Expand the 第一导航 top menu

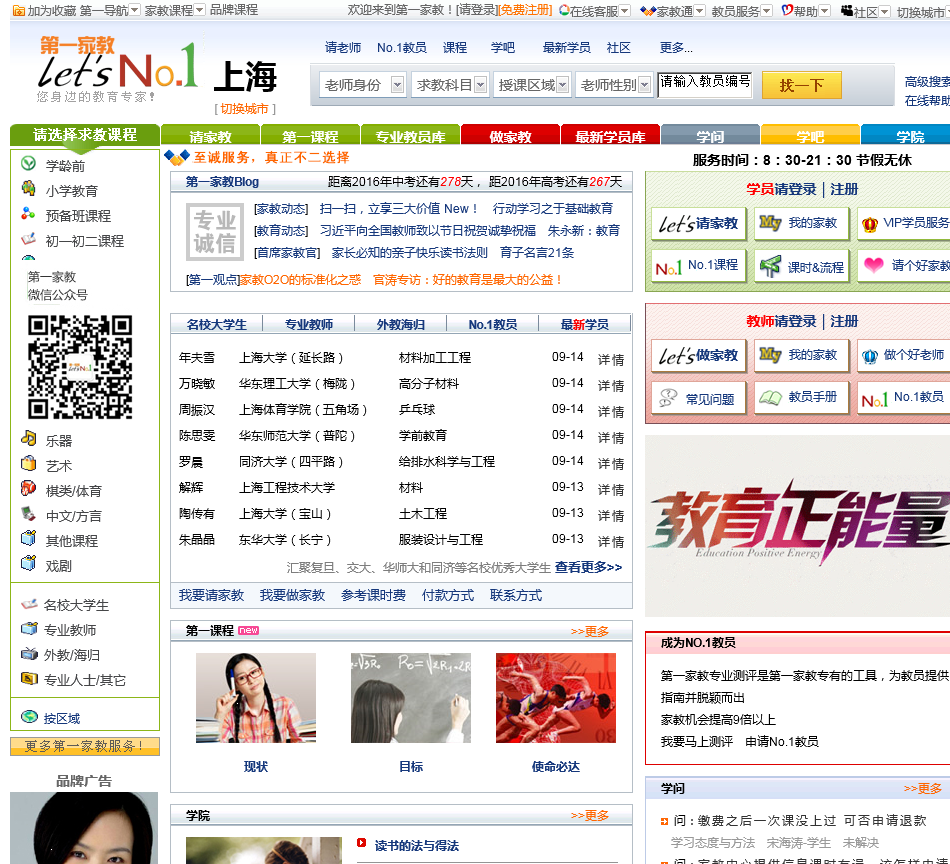click(x=135, y=10)
